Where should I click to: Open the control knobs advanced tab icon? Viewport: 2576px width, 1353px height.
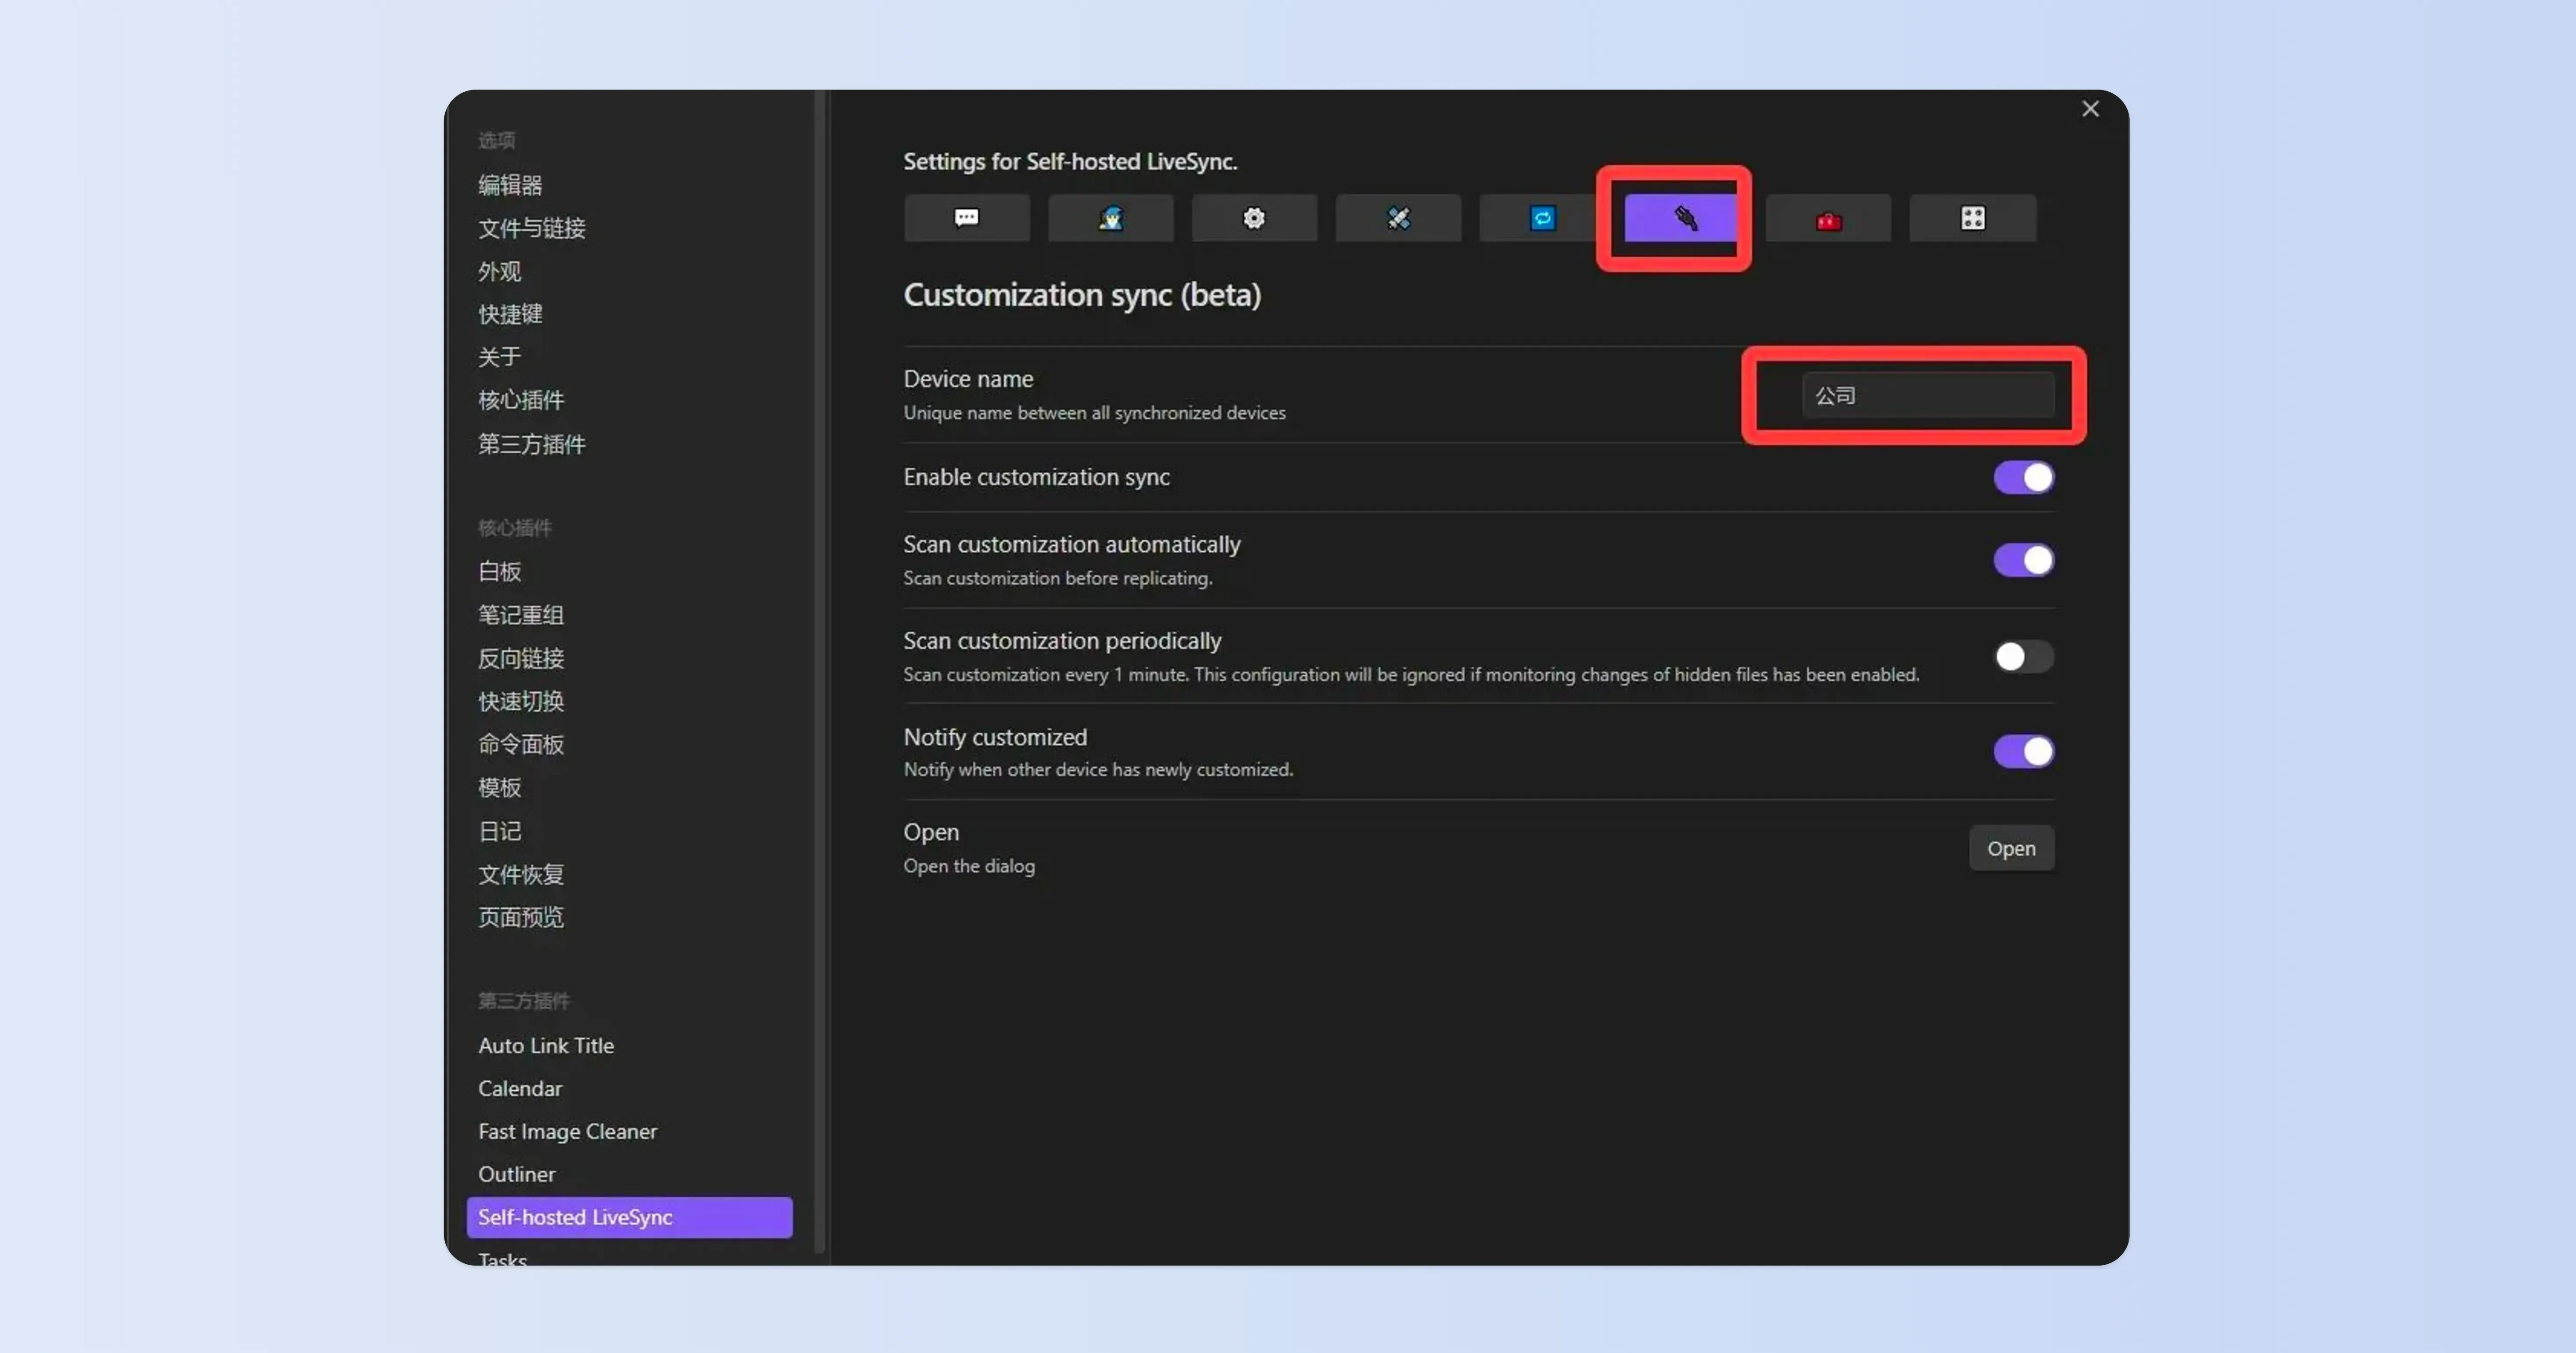pyautogui.click(x=1972, y=218)
